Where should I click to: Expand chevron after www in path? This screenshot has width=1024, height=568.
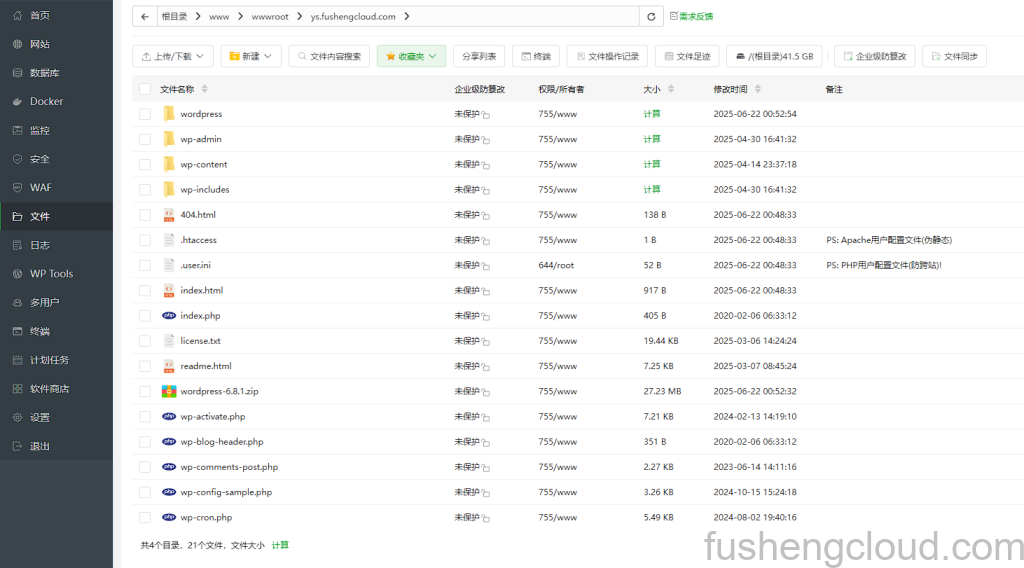240,16
